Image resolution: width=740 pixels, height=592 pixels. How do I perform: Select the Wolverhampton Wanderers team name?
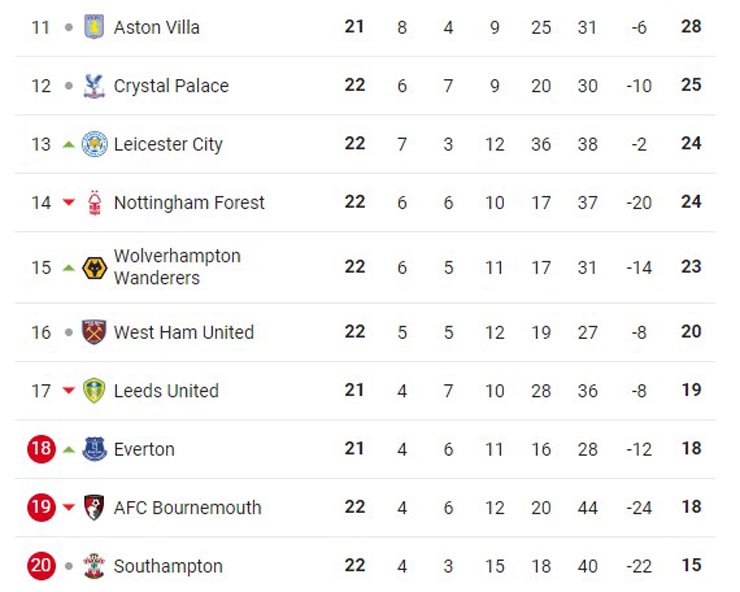coord(177,267)
